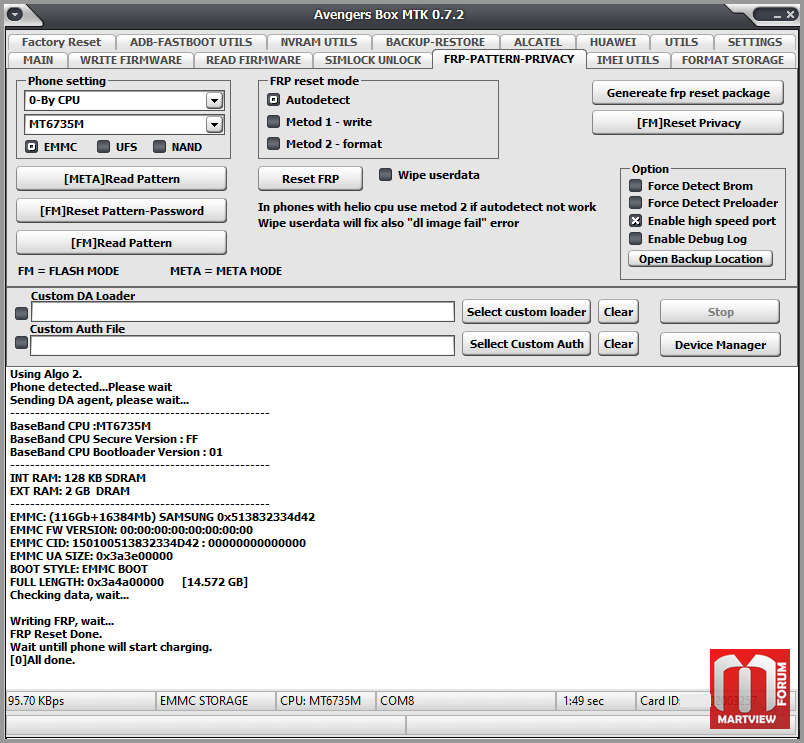The height and width of the screenshot is (743, 804).
Task: Select FRP-PATTERN-PRIVACY tab
Action: click(509, 59)
